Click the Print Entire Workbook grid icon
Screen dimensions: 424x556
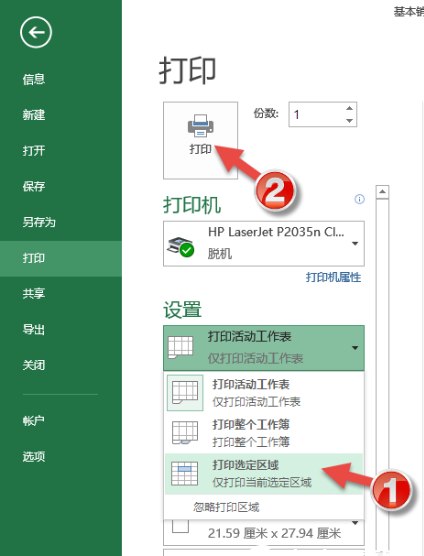click(x=185, y=433)
